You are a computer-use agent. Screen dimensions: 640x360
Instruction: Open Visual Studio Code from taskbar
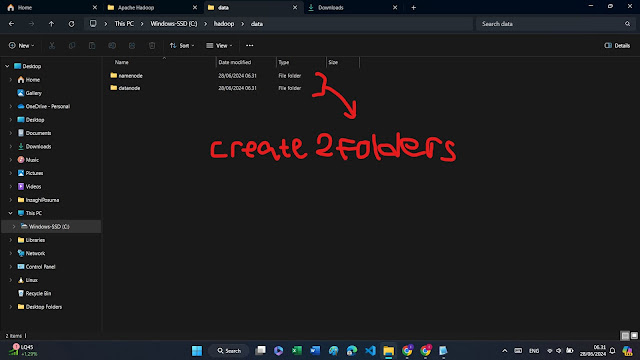click(370, 351)
